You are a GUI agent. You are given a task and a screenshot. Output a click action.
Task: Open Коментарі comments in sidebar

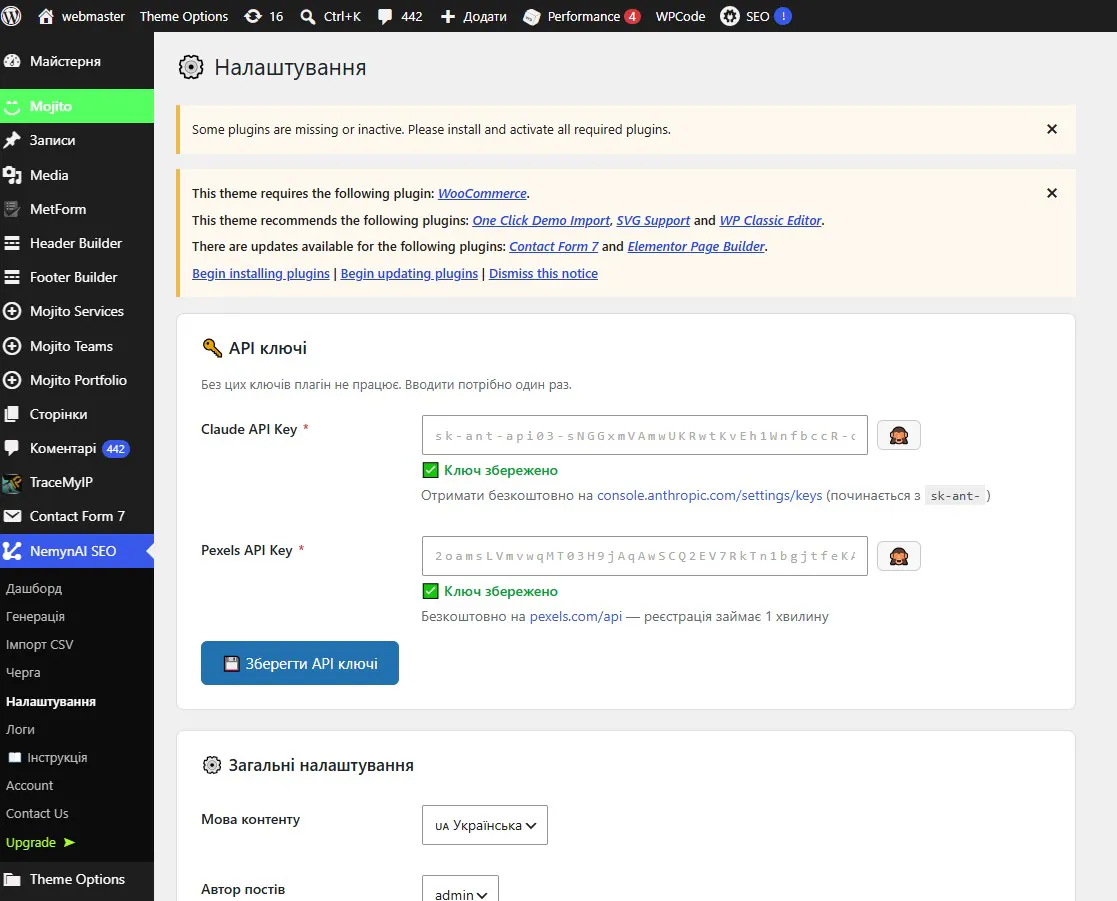click(x=77, y=448)
